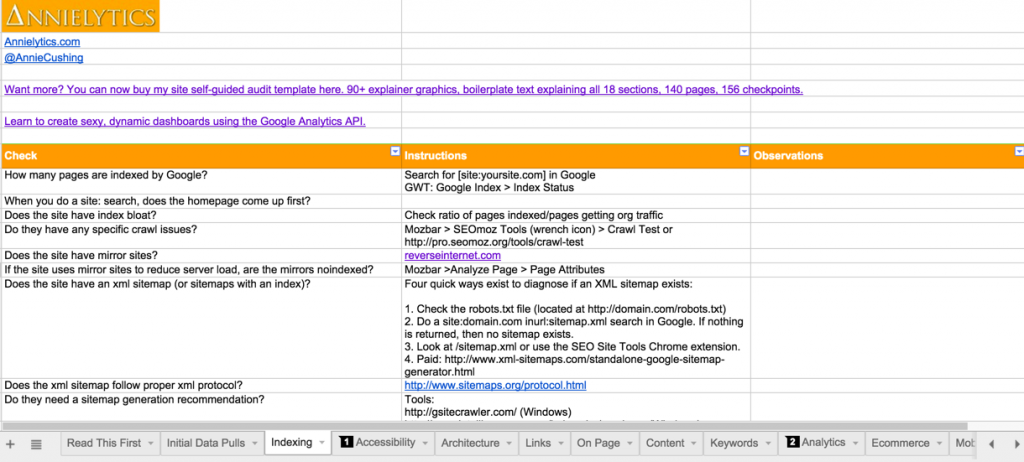
Task: Open the filter icon in the Check header
Action: pos(394,152)
